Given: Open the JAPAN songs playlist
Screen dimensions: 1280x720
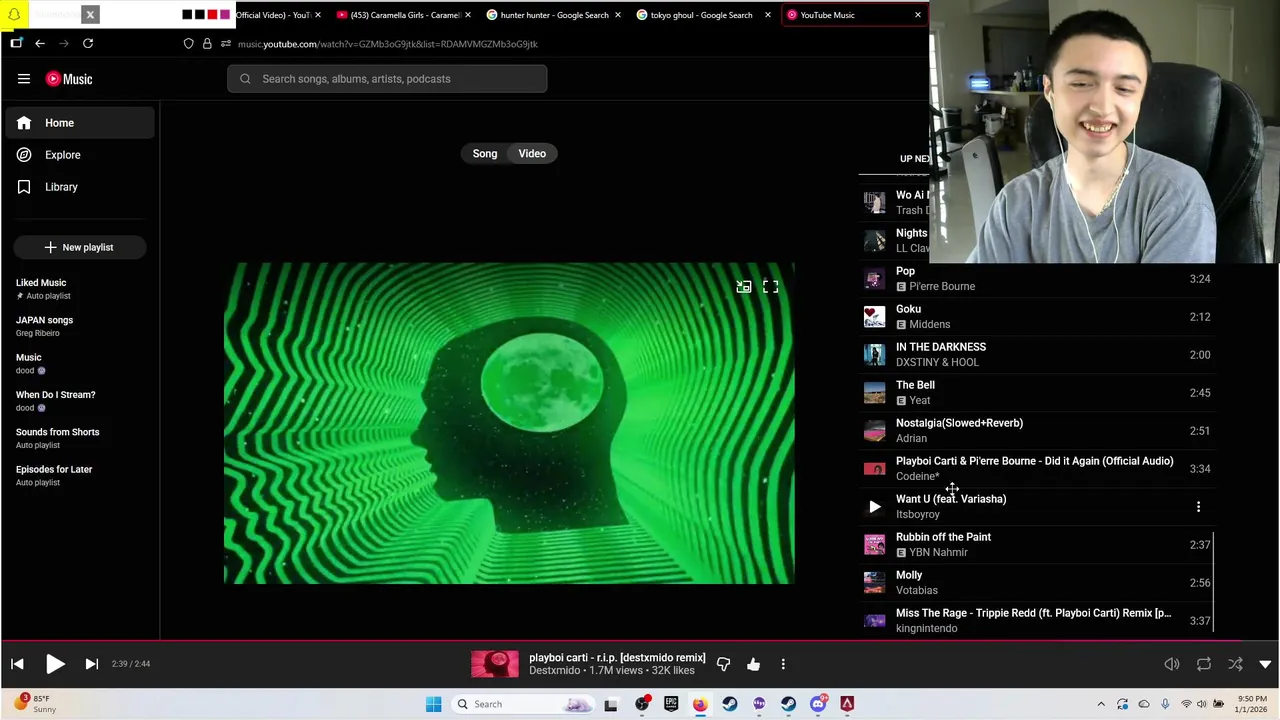Looking at the screenshot, I should point(80,326).
